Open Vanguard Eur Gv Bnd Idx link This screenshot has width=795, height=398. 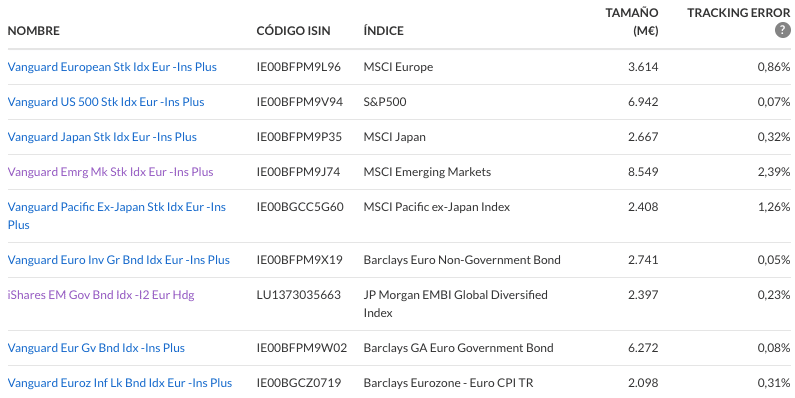pyautogui.click(x=96, y=348)
